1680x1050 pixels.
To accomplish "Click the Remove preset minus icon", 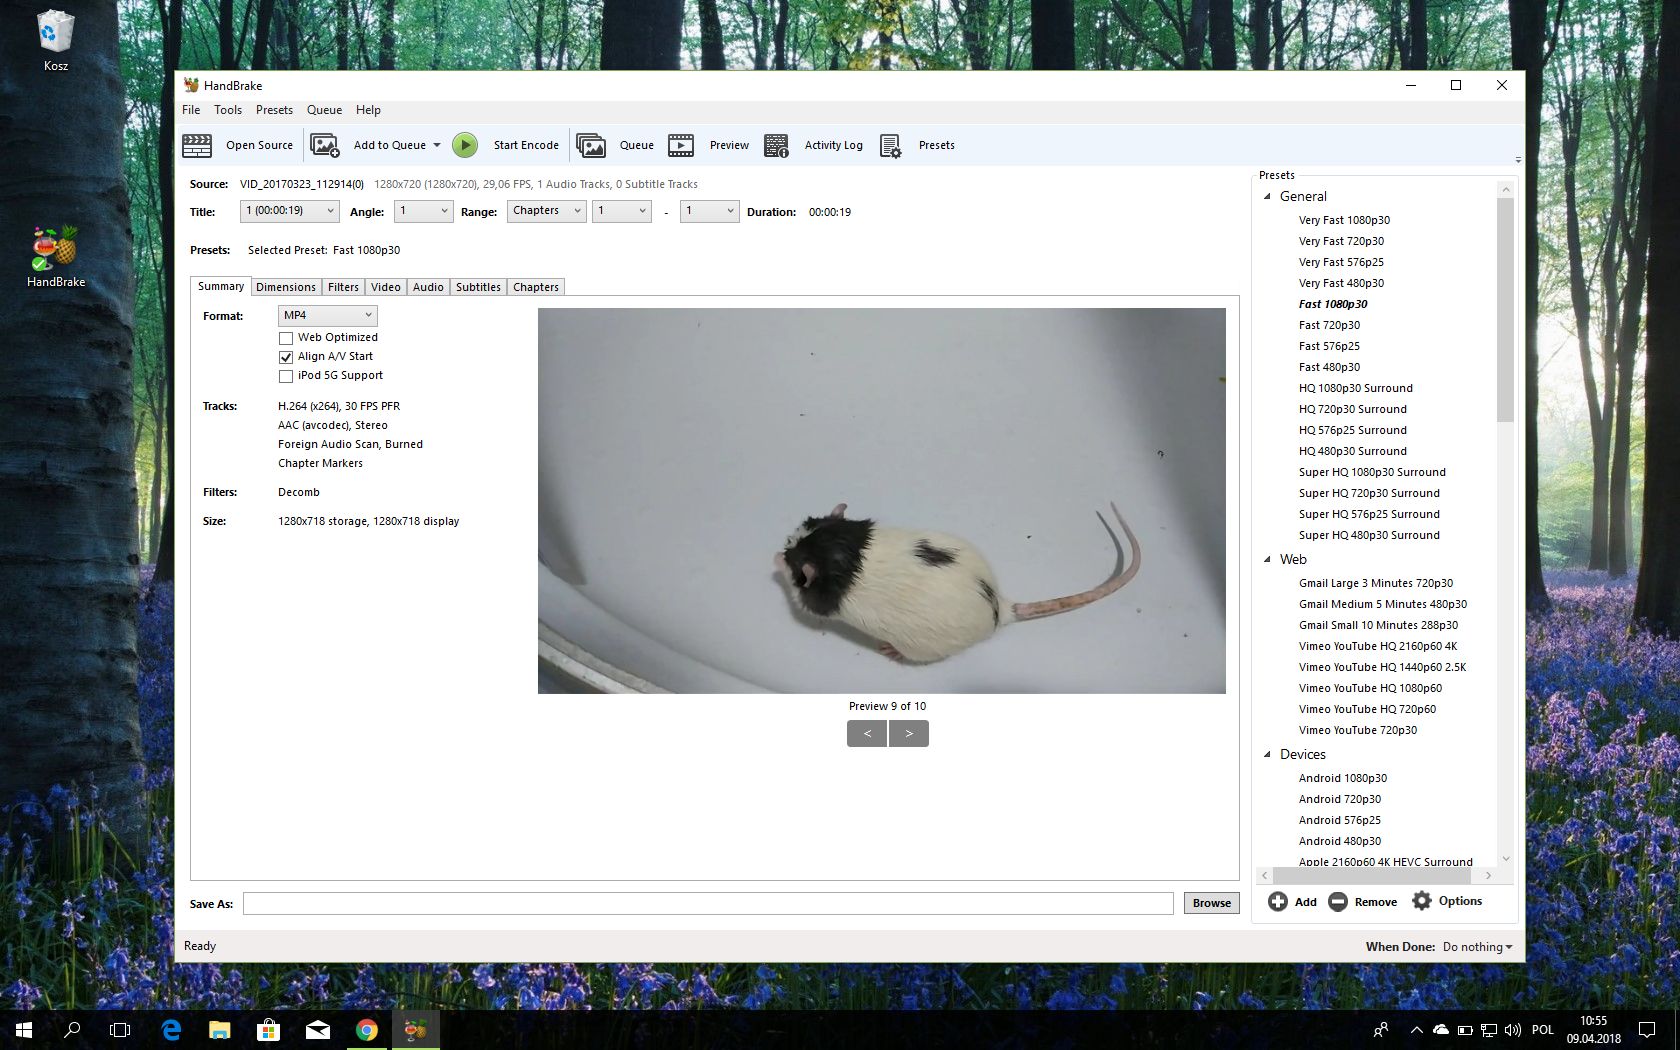I will pyautogui.click(x=1338, y=902).
